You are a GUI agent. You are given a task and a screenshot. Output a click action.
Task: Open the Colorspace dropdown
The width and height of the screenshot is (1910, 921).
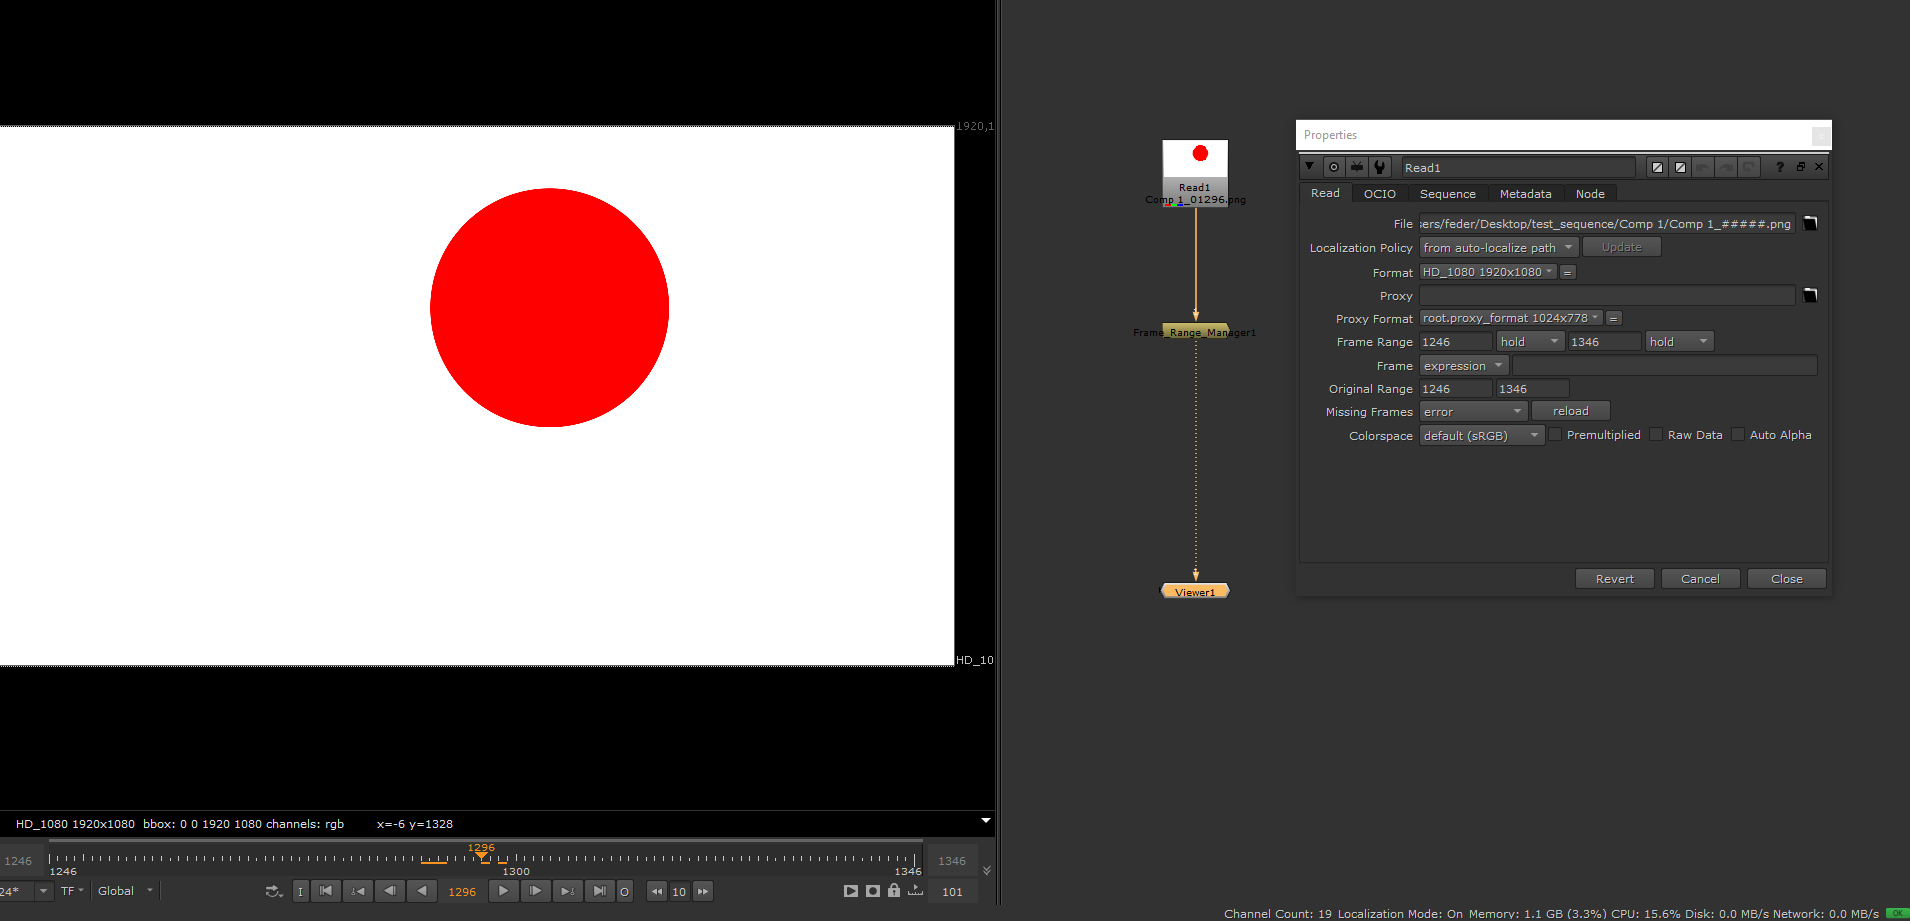(1481, 435)
